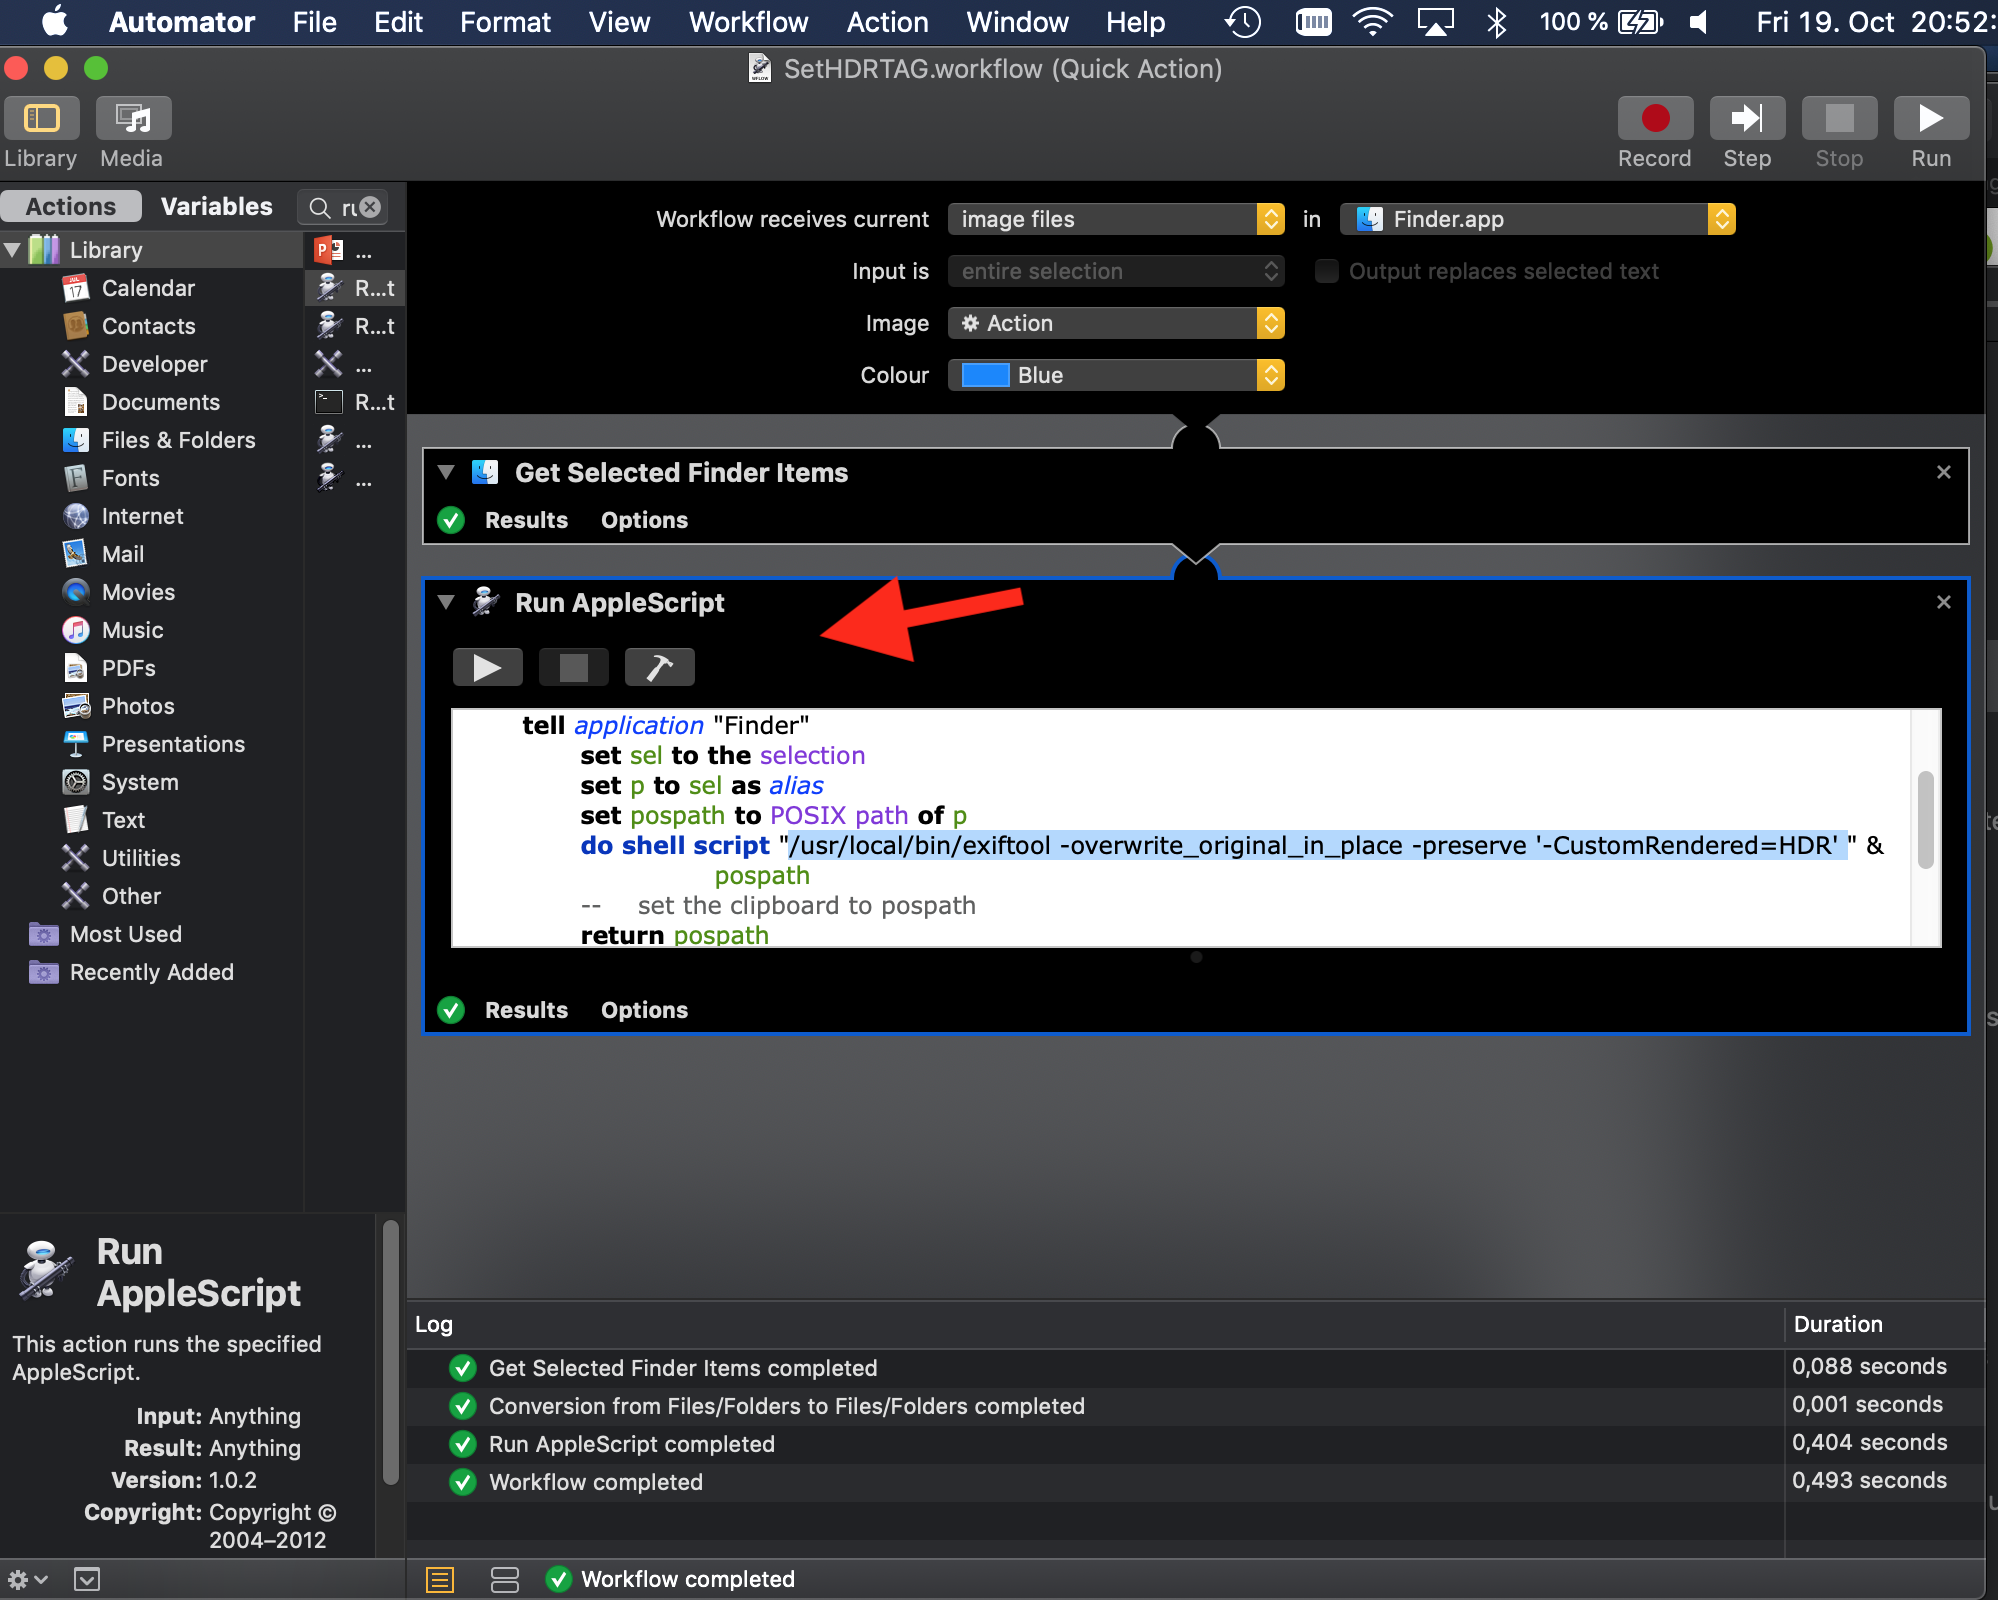
Task: Open the Workflow menu
Action: point(747,22)
